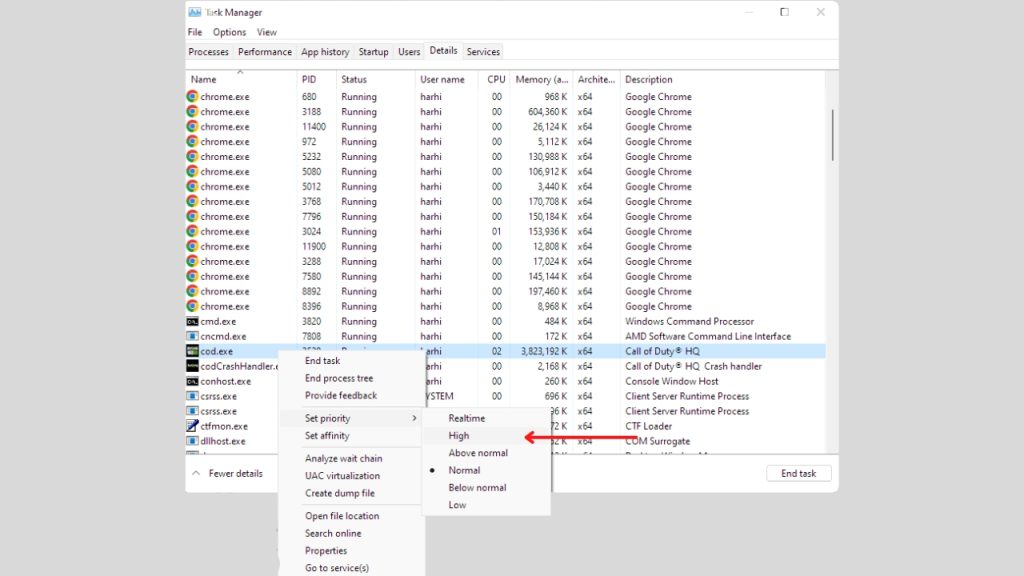Click the Task Manager title bar icon

tap(195, 12)
